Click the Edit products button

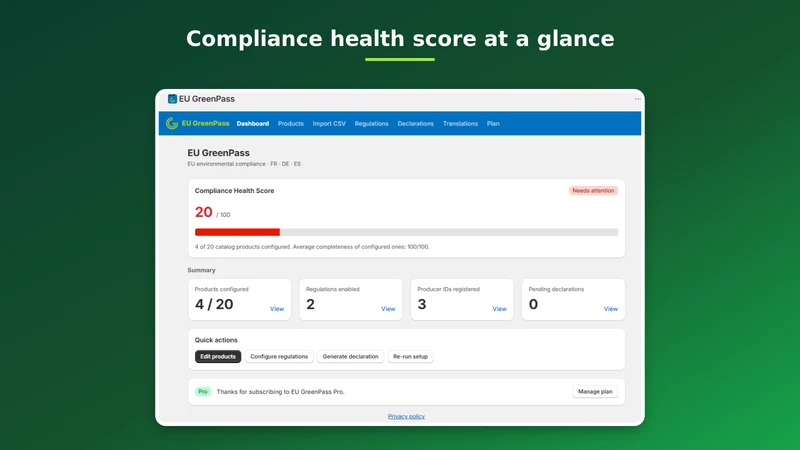pyautogui.click(x=218, y=357)
